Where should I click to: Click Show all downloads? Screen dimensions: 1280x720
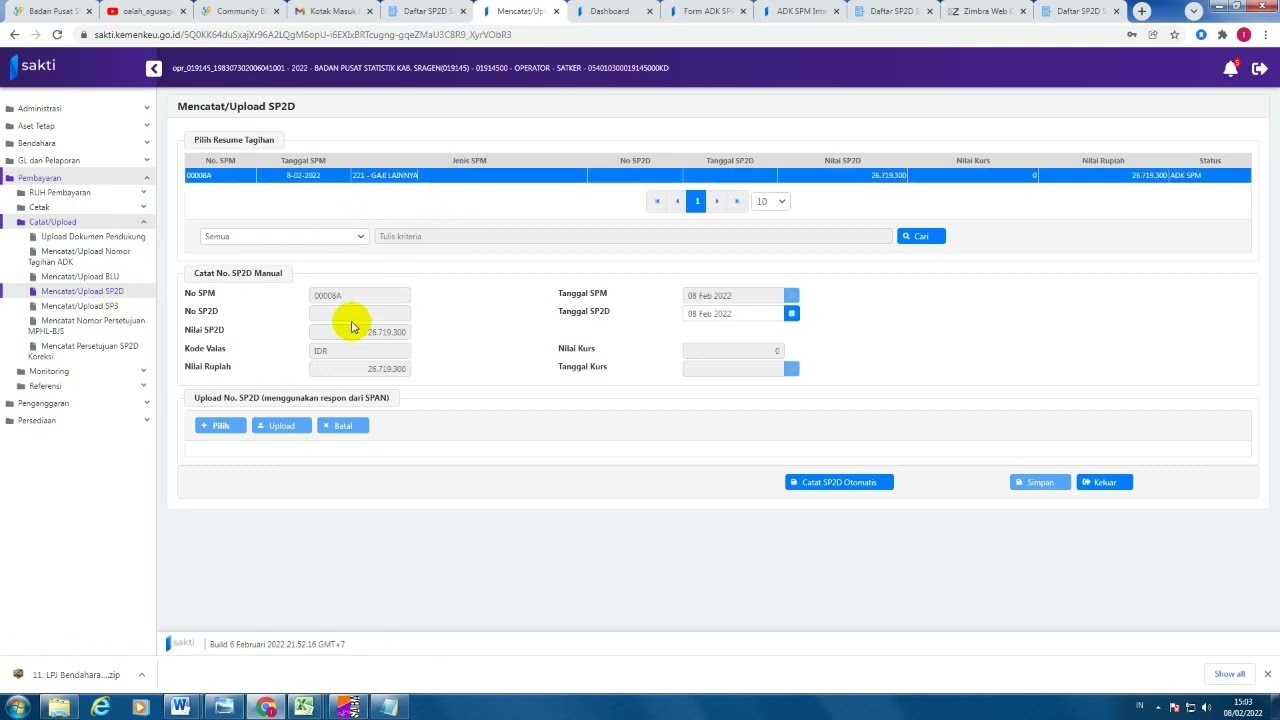(1230, 674)
